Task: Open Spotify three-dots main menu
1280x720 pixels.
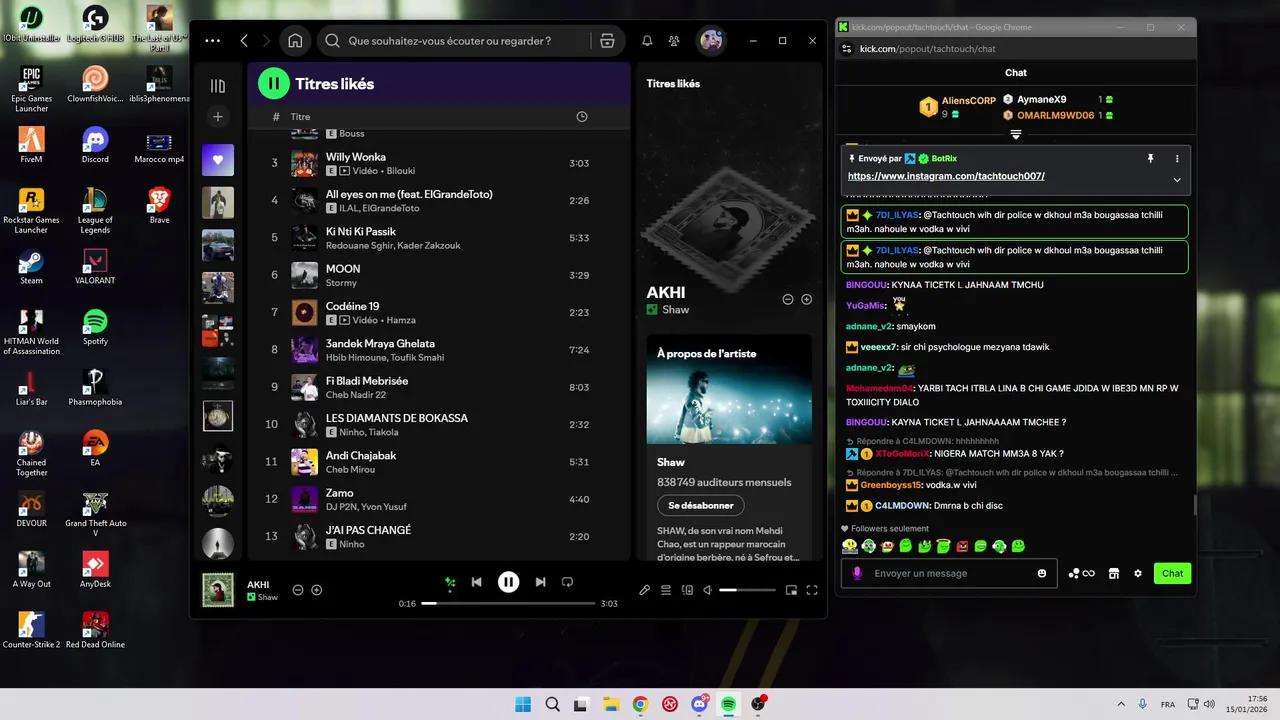Action: tap(212, 41)
